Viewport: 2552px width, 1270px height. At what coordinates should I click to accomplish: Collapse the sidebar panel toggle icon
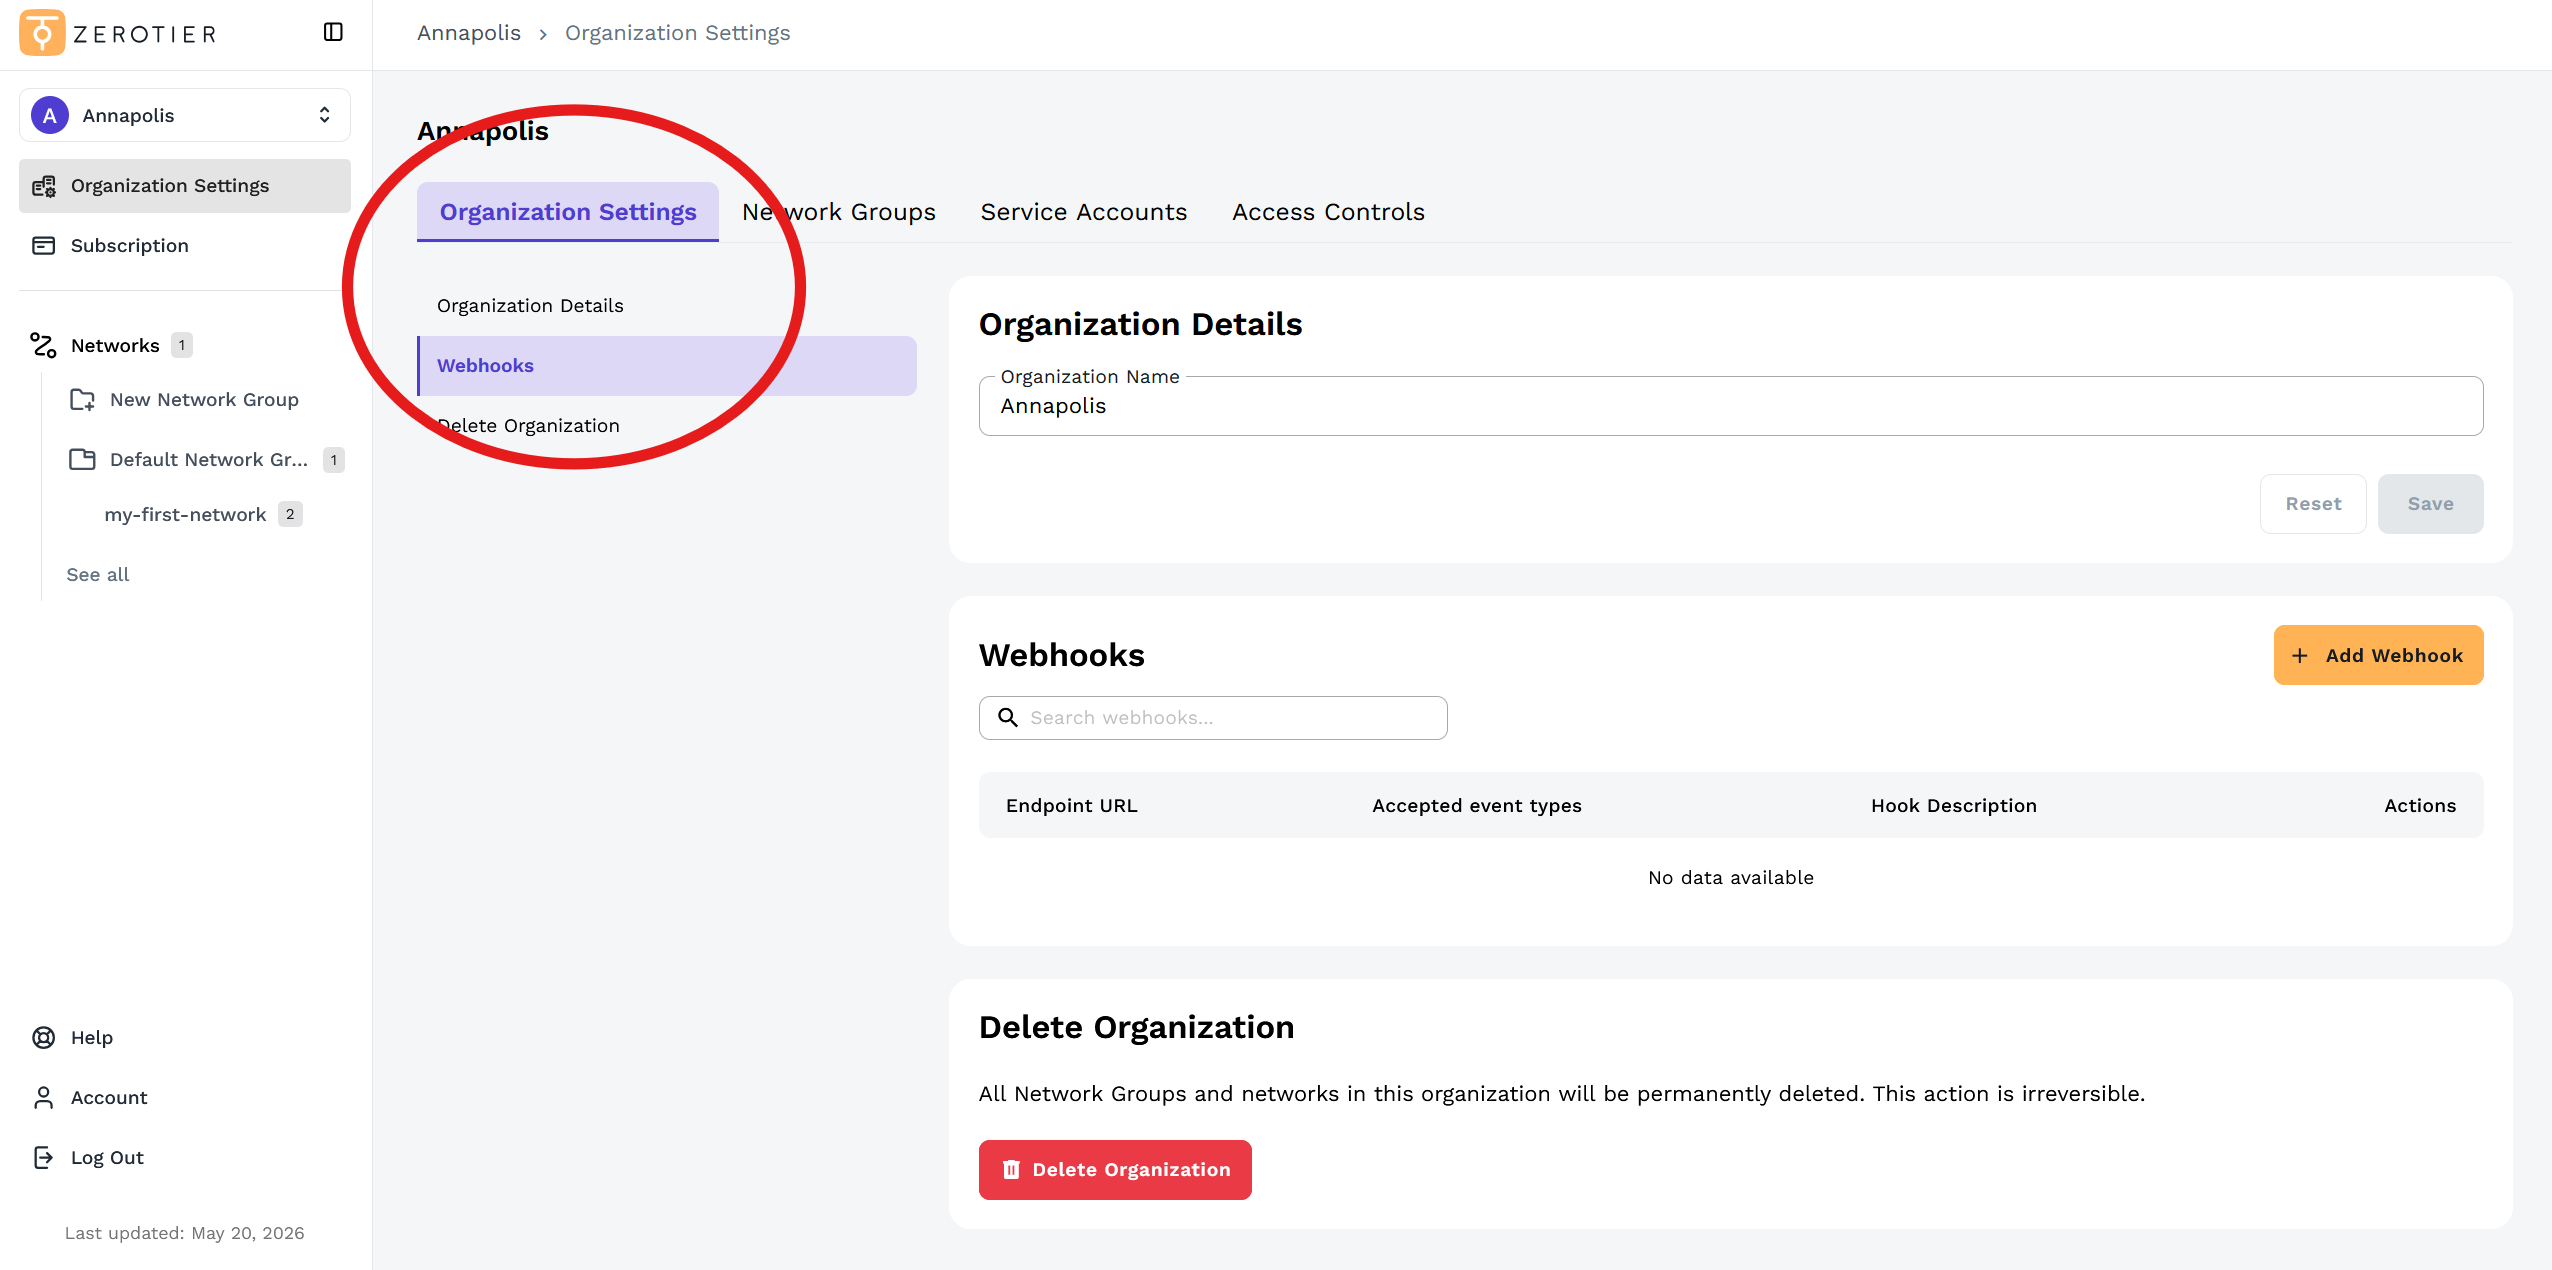coord(333,32)
